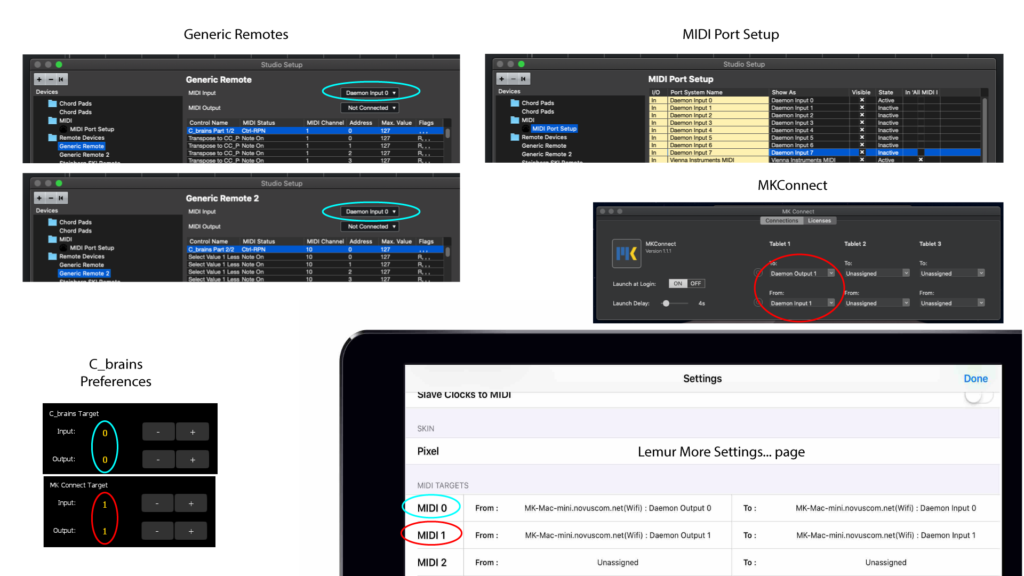Screen dimensions: 1024x576
Task: Click the reset icon in MIDI Port Setup window
Action: pyautogui.click(x=524, y=78)
